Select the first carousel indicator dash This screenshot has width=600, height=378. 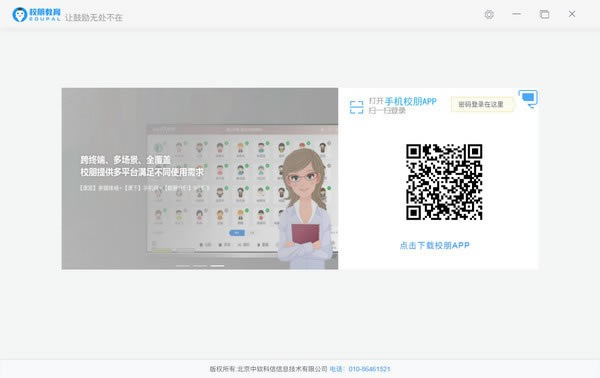tap(183, 266)
